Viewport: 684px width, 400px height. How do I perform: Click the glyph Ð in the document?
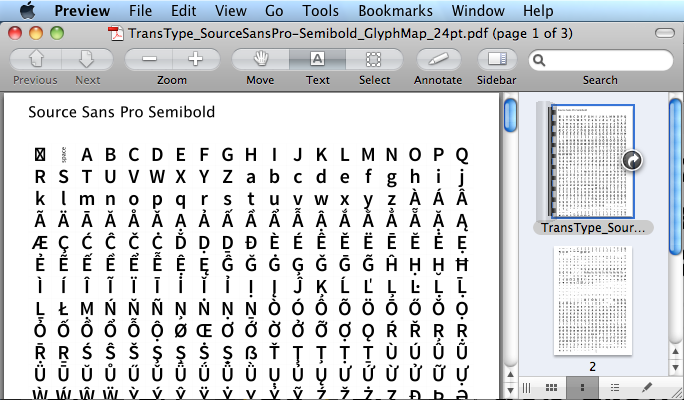pos(251,243)
